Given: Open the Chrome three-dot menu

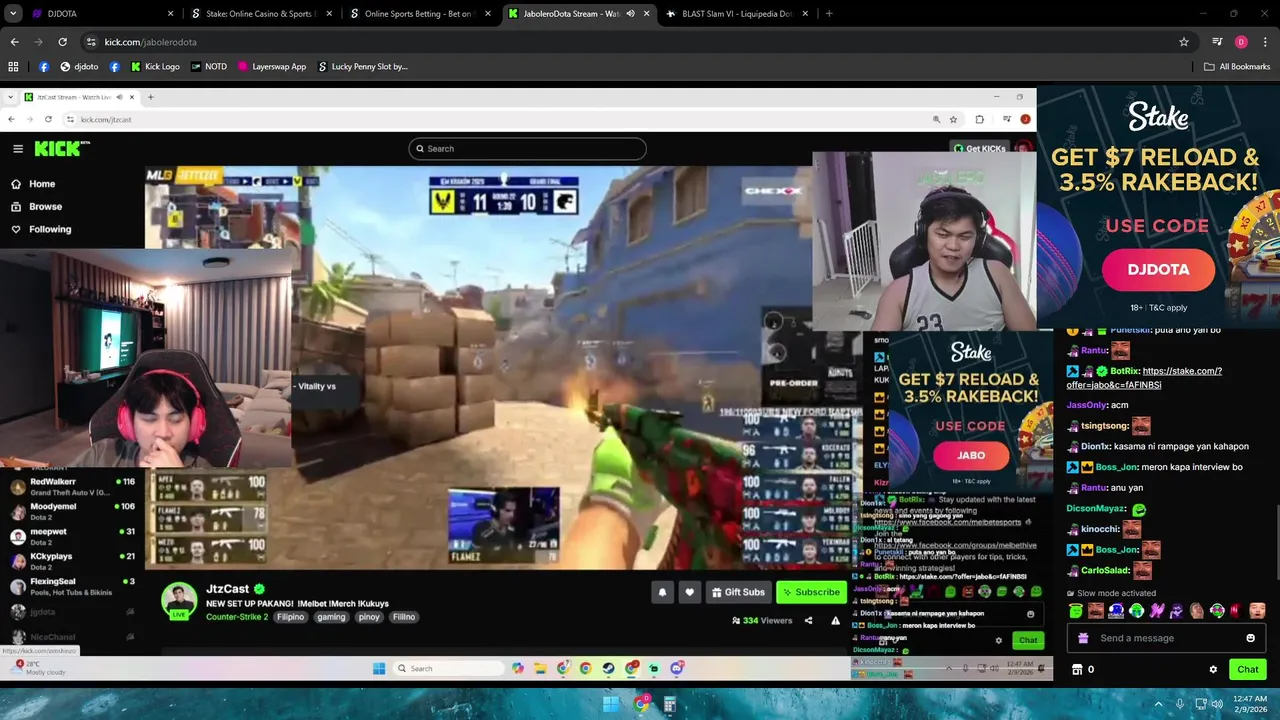Looking at the screenshot, I should (x=1264, y=42).
